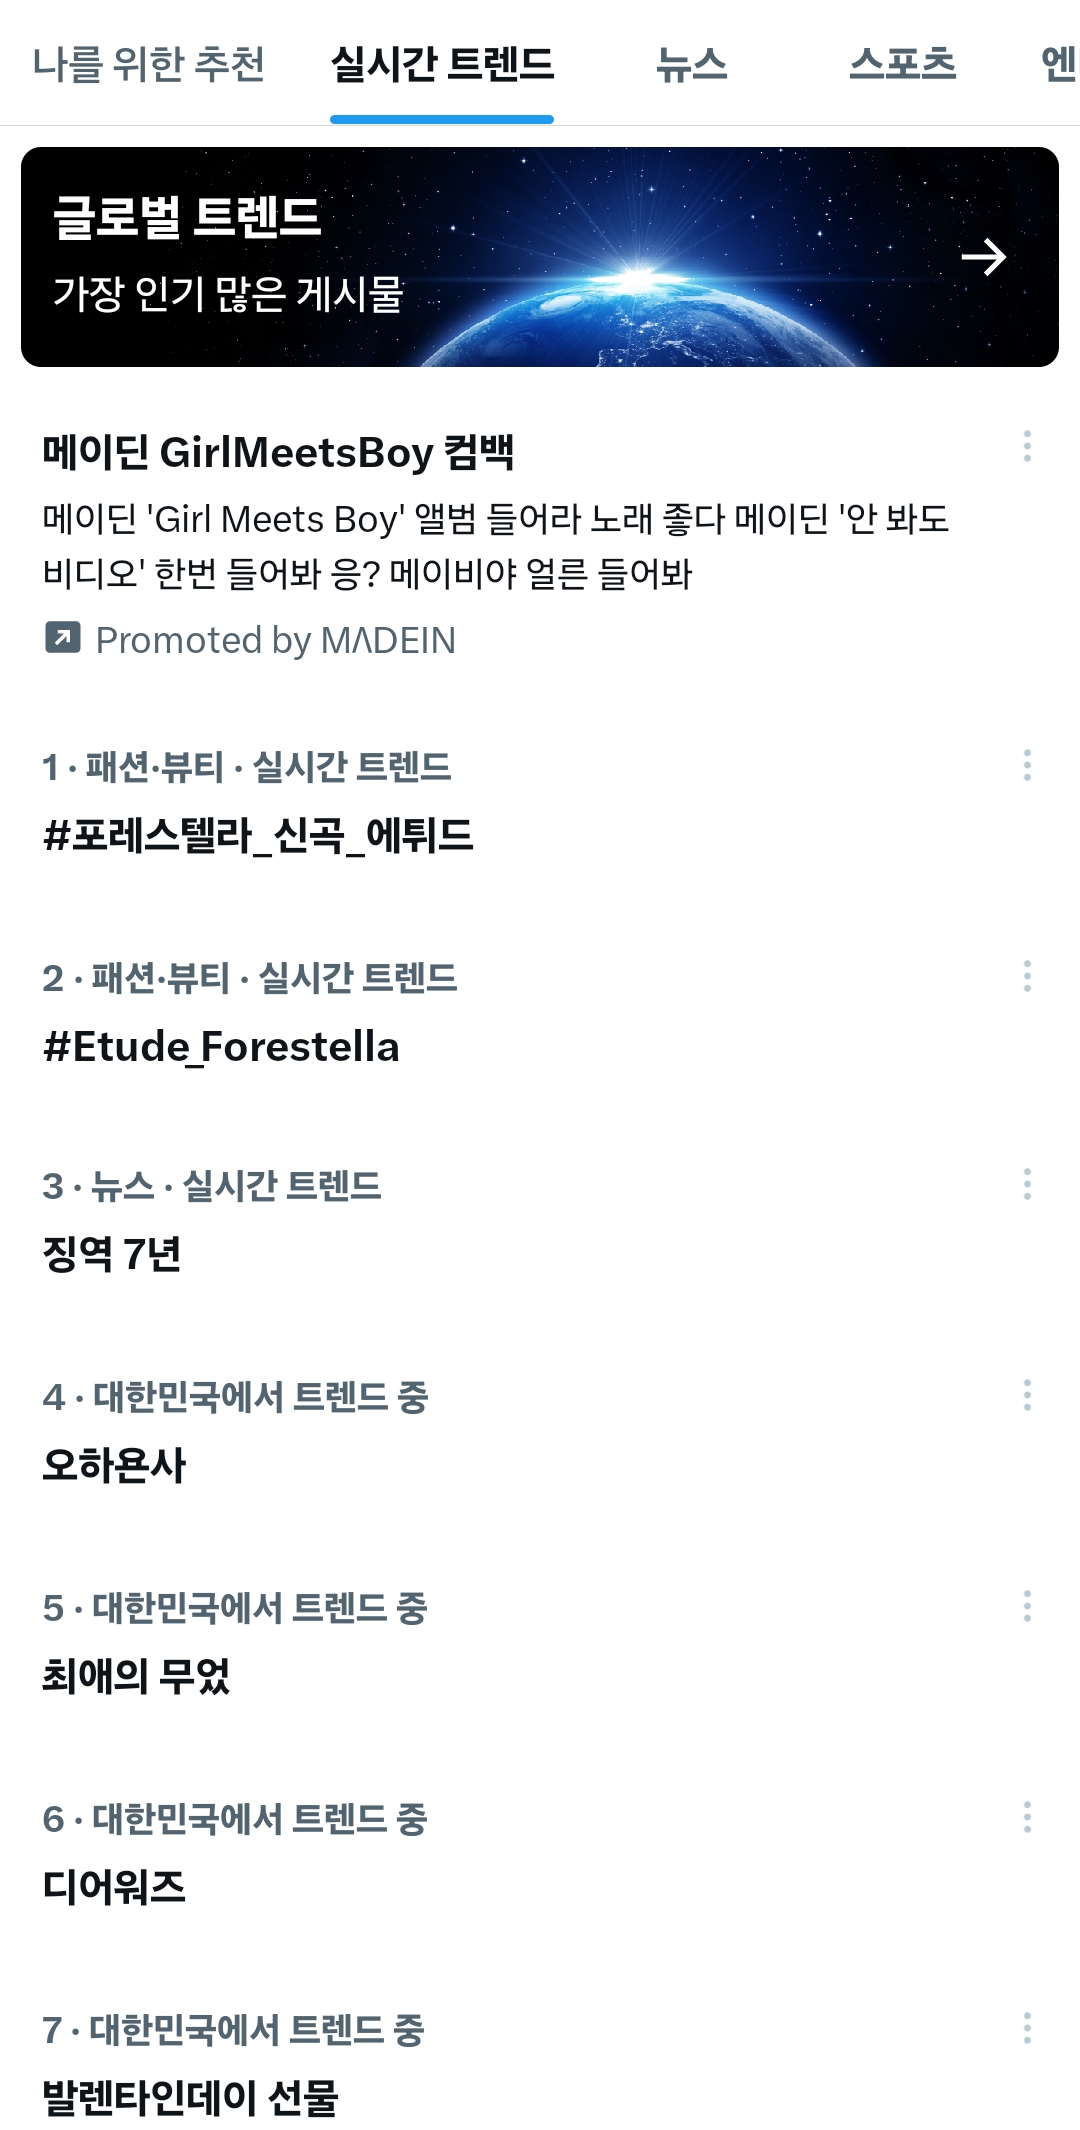Image resolution: width=1080 pixels, height=2130 pixels.
Task: Open more options for 오하욘사 trend
Action: point(1027,1395)
